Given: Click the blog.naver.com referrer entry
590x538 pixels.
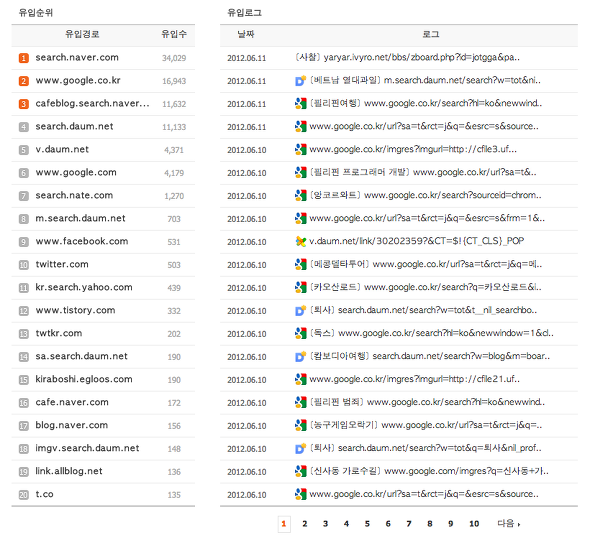Looking at the screenshot, I should [71, 425].
